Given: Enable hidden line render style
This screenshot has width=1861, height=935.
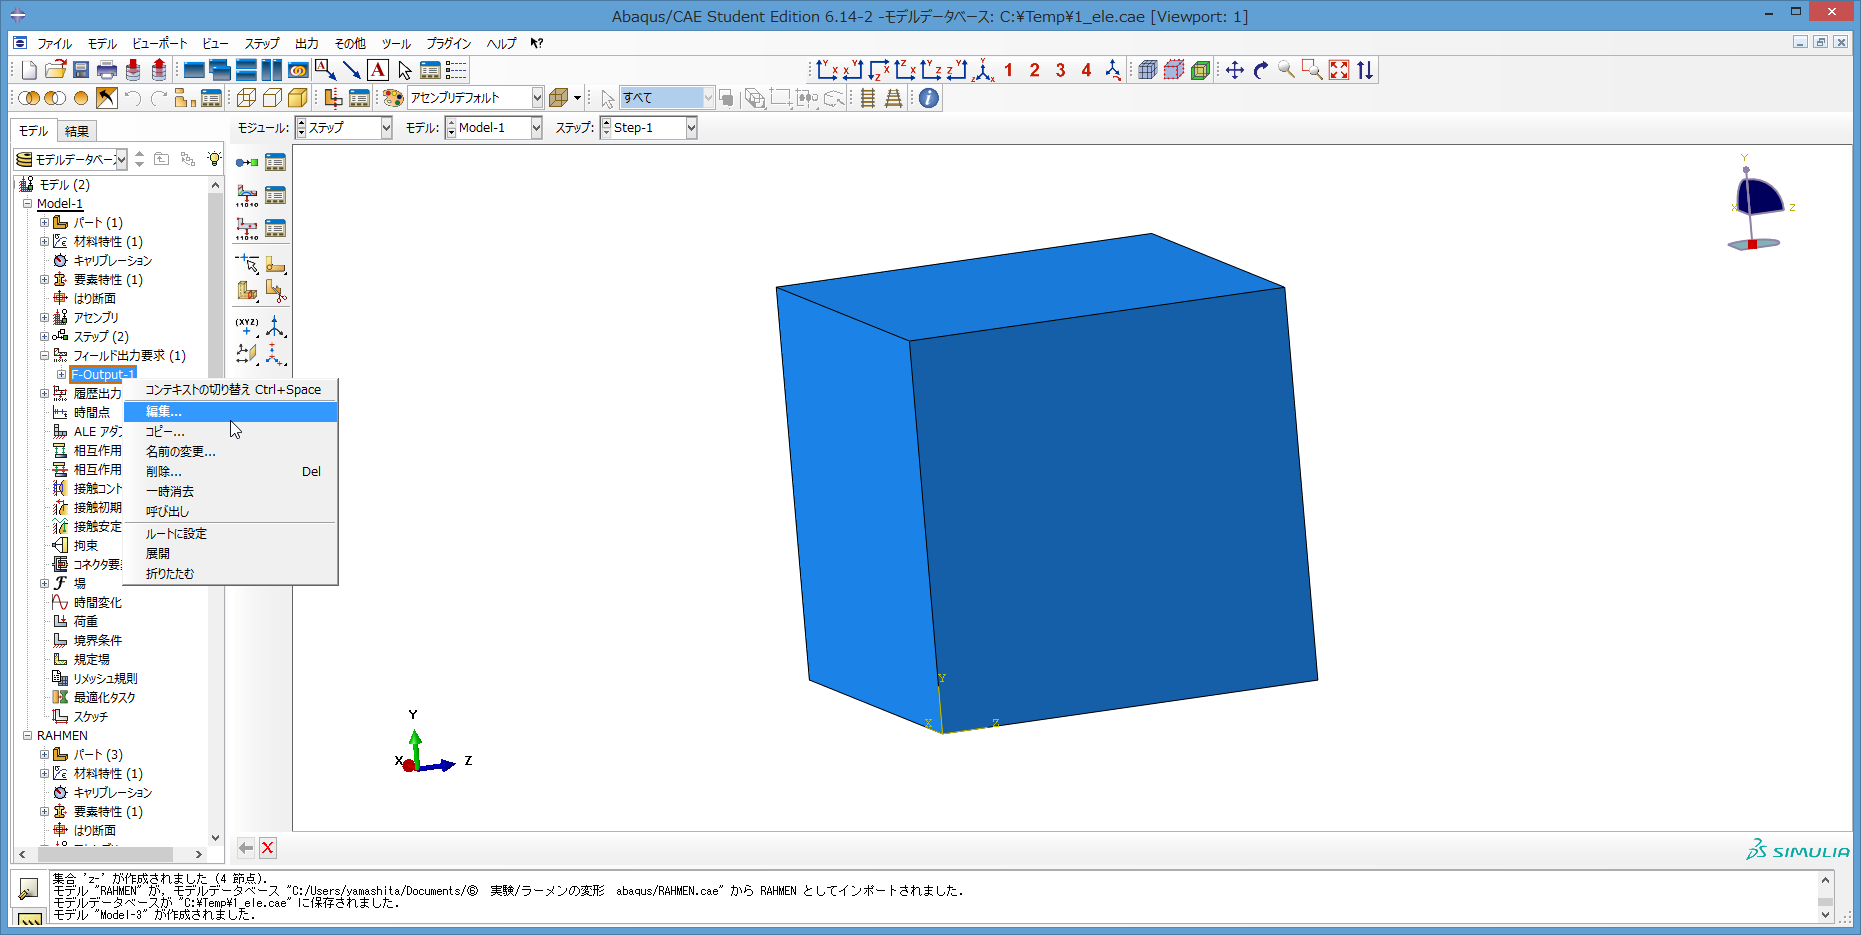Looking at the screenshot, I should click(272, 98).
